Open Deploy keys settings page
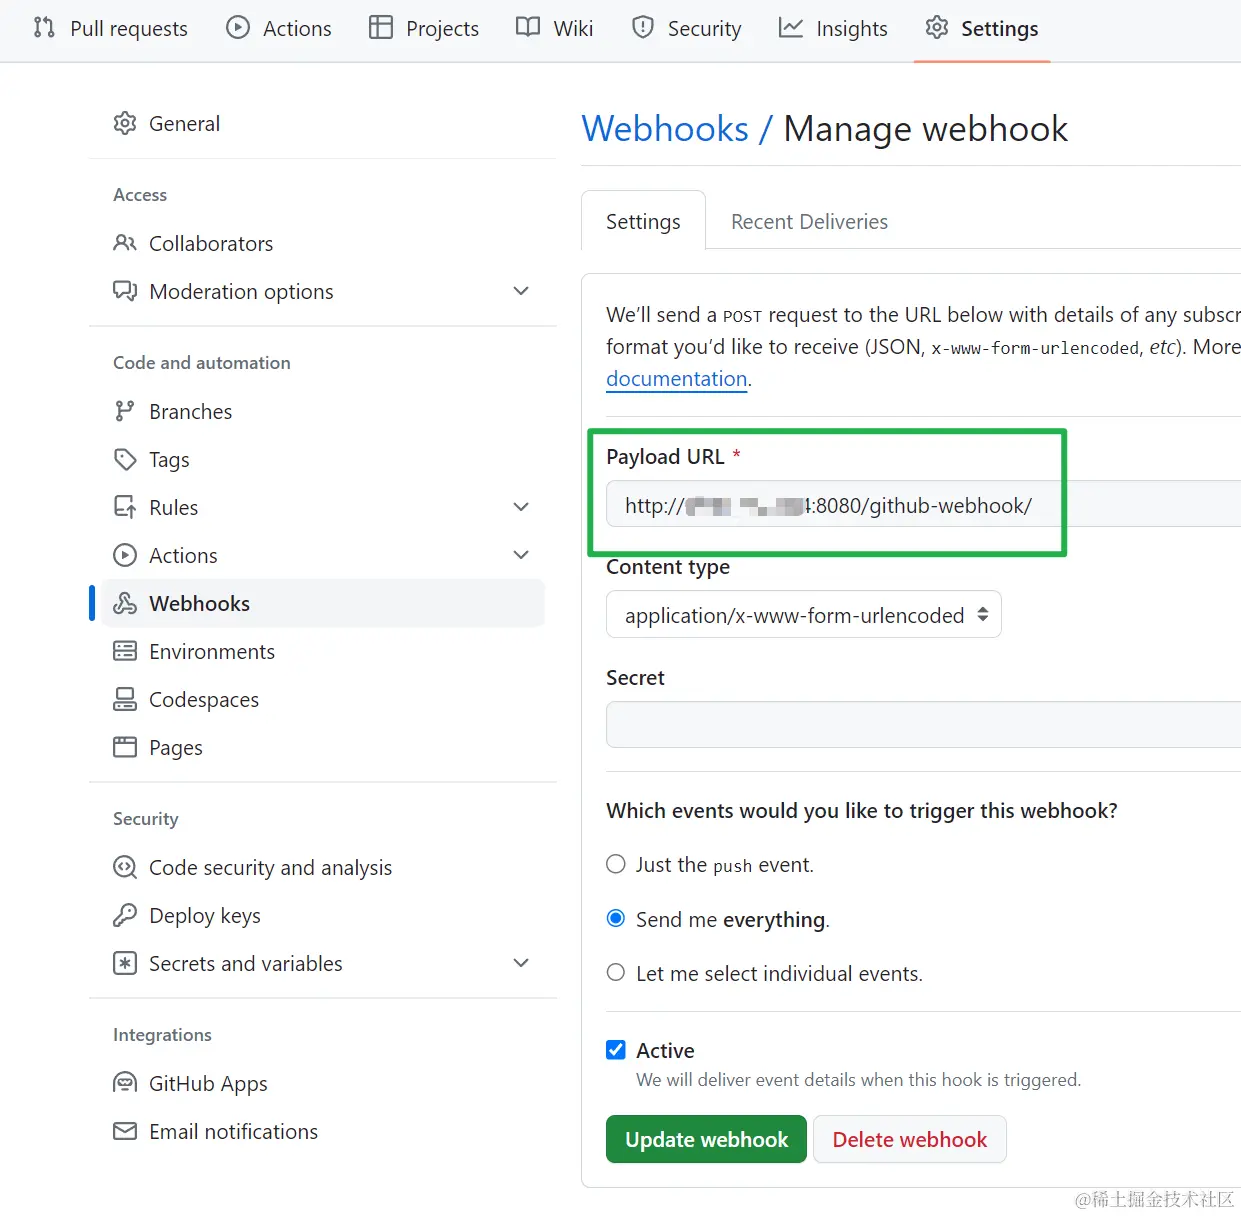The image size is (1241, 1216). (x=205, y=915)
